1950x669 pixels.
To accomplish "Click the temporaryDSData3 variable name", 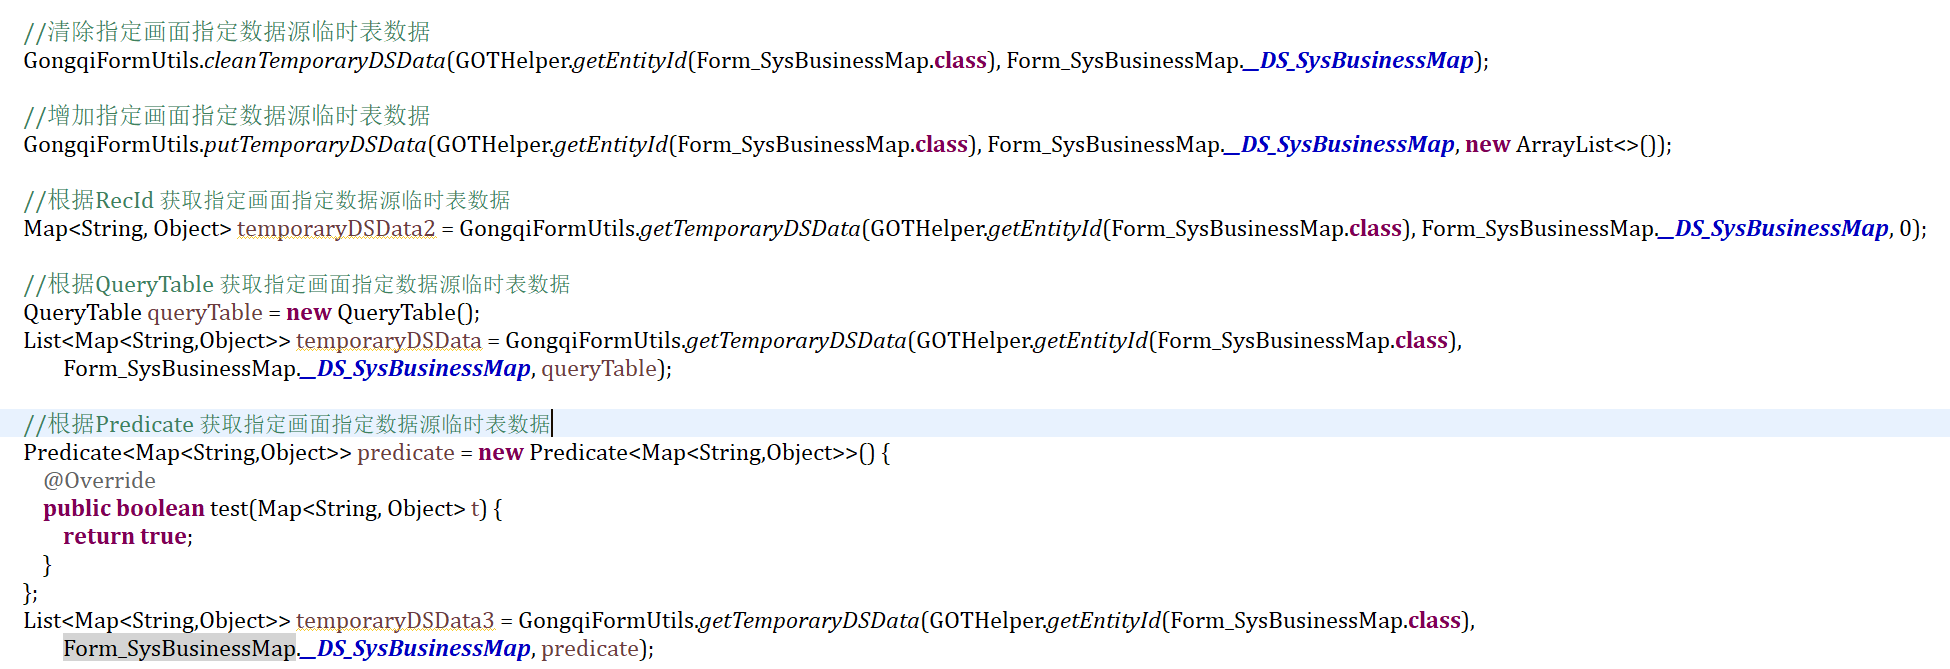I will coord(395,621).
